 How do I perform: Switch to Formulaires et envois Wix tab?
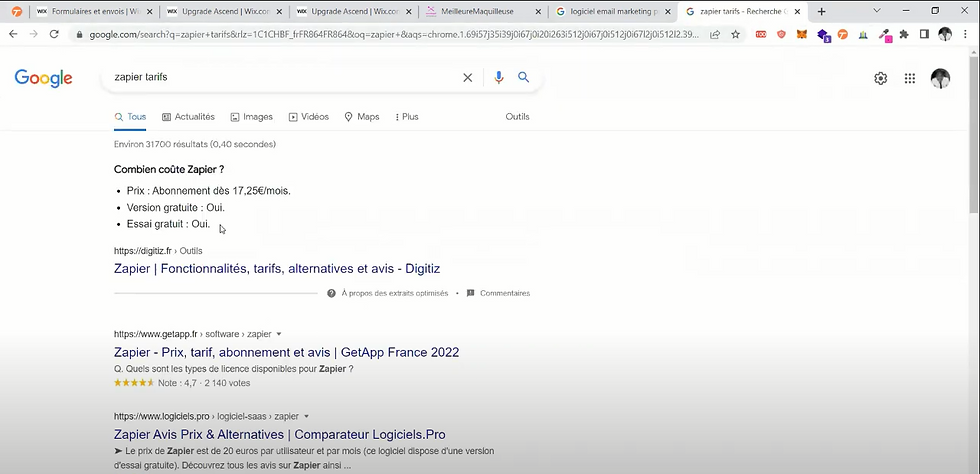point(93,11)
